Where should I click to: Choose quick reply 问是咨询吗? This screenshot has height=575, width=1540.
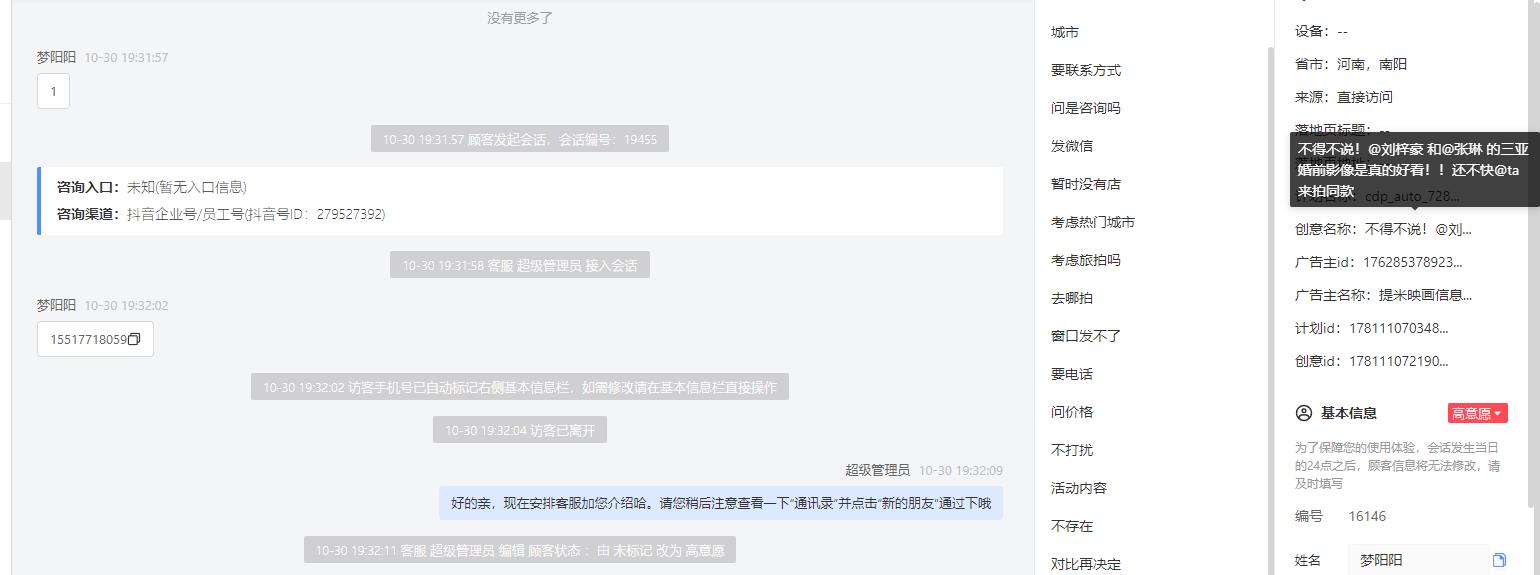pyautogui.click(x=1086, y=108)
